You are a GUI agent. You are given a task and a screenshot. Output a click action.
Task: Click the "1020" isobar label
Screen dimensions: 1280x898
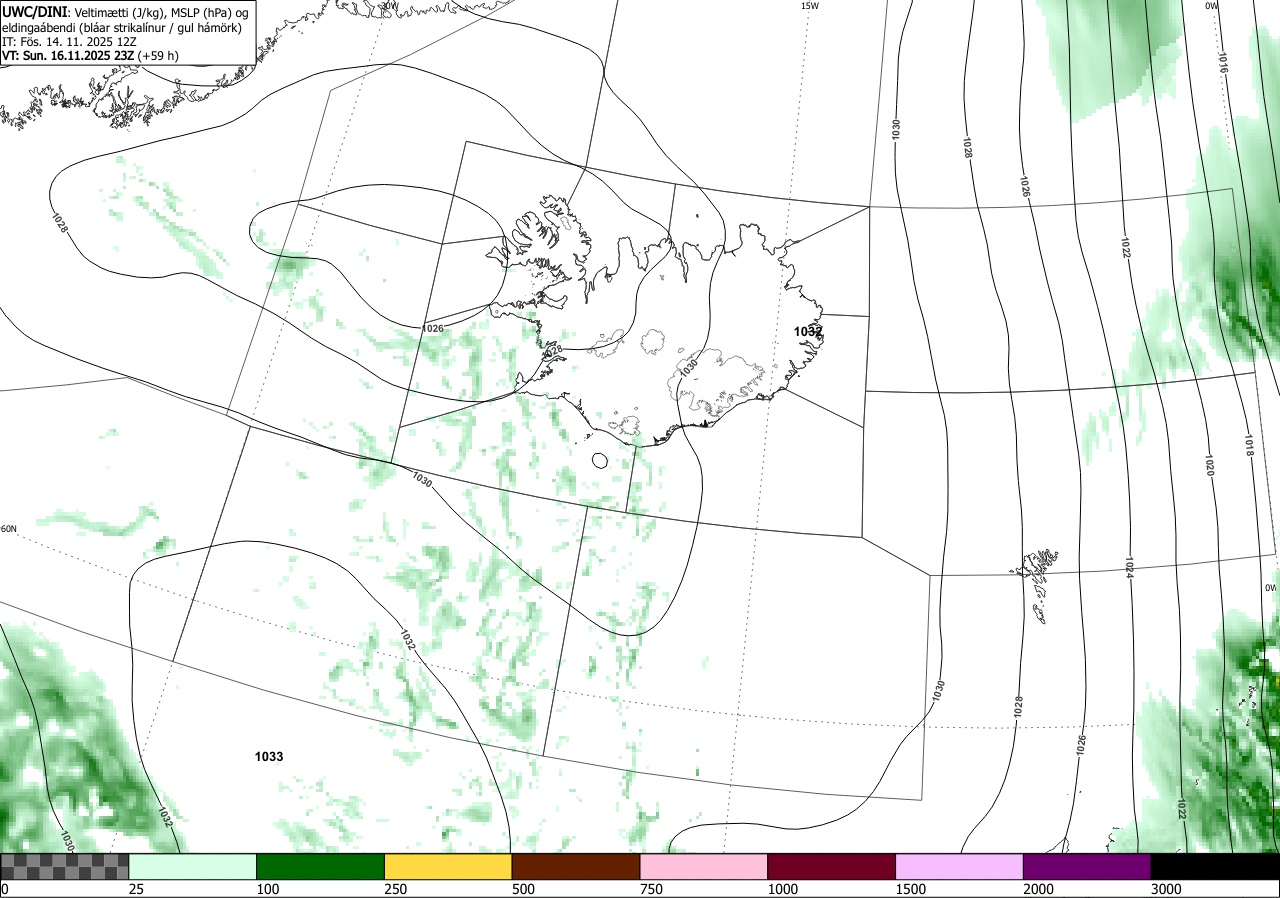pyautogui.click(x=1209, y=463)
